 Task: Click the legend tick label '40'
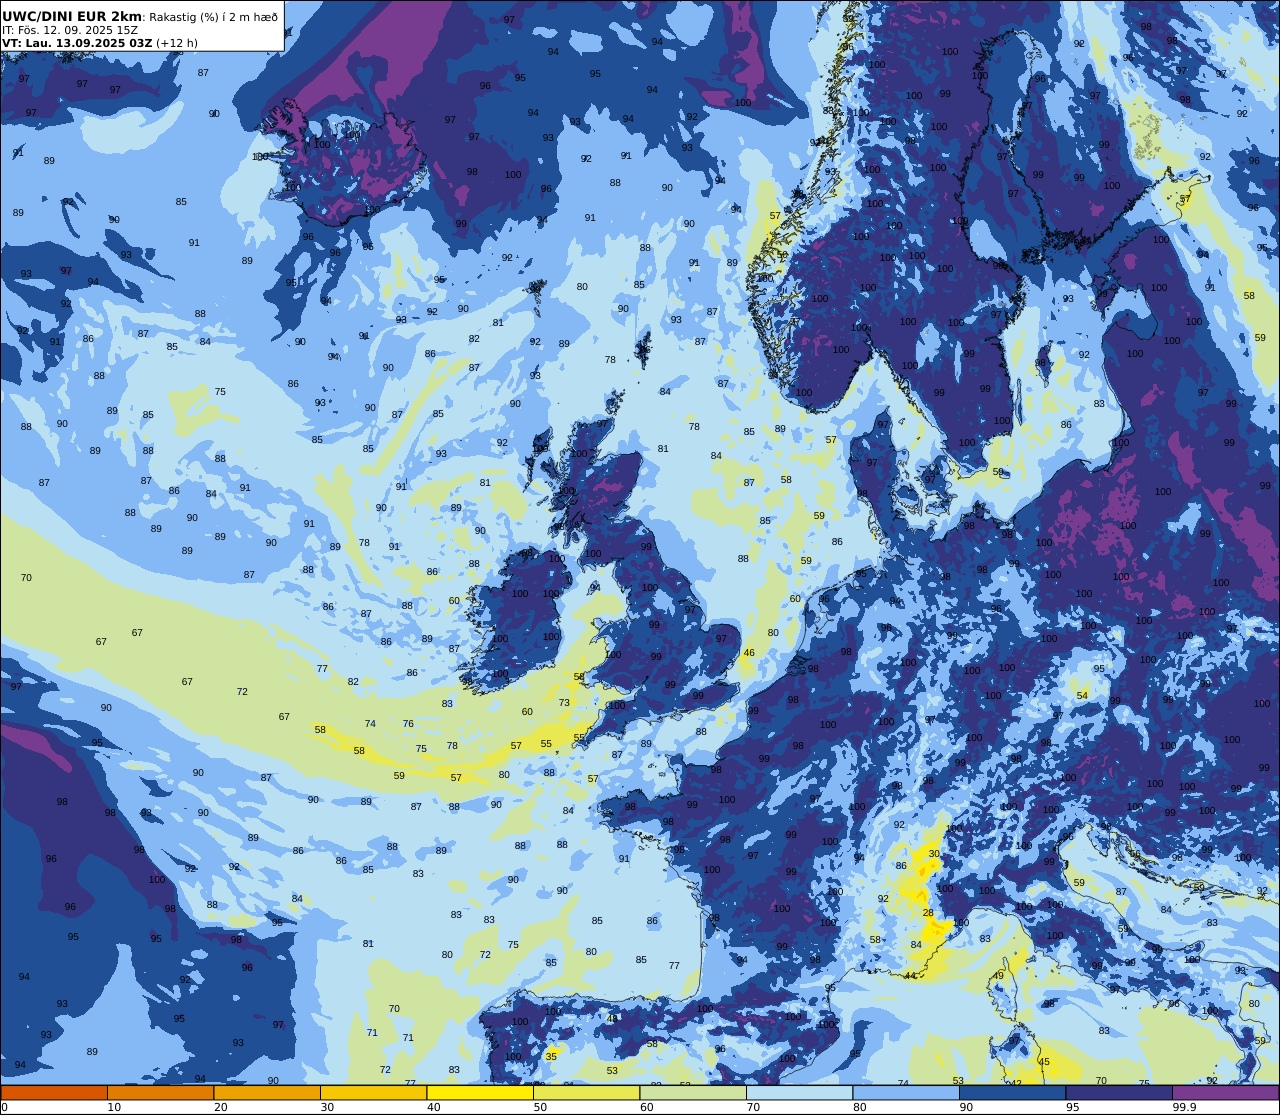tap(433, 1107)
